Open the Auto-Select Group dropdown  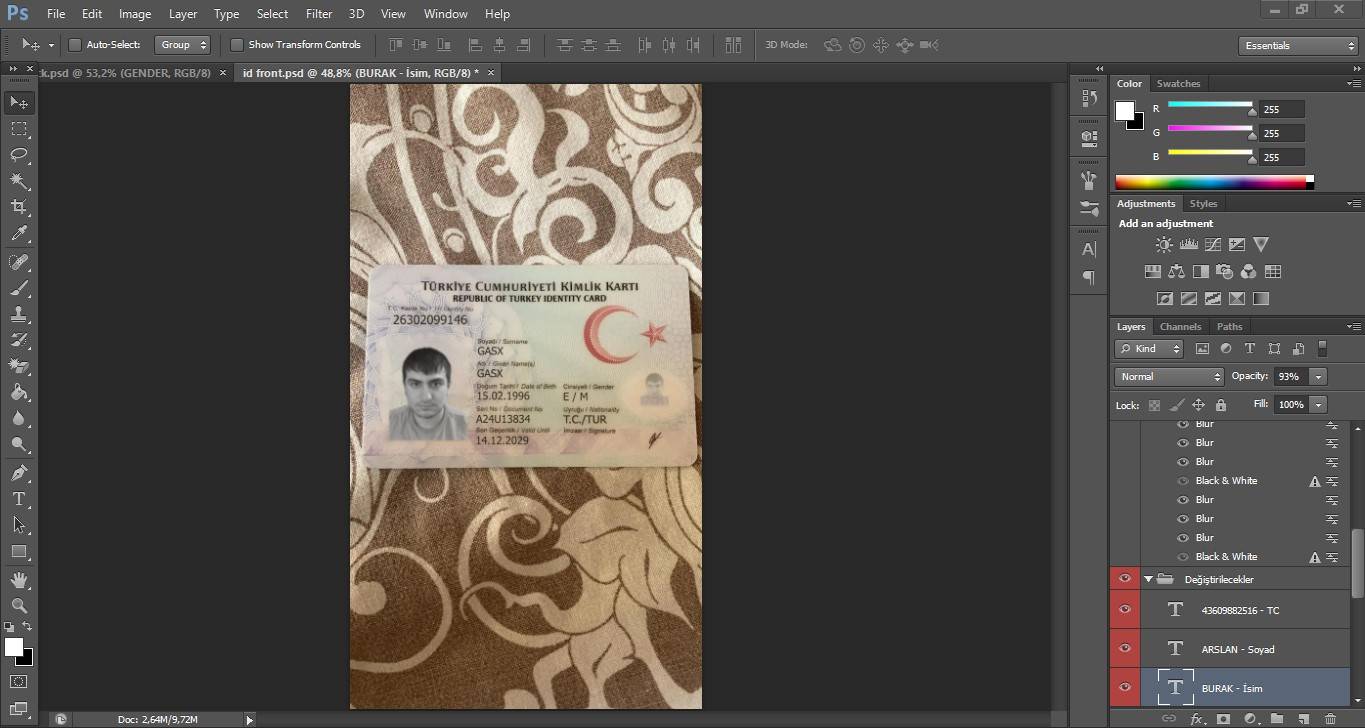(x=183, y=45)
